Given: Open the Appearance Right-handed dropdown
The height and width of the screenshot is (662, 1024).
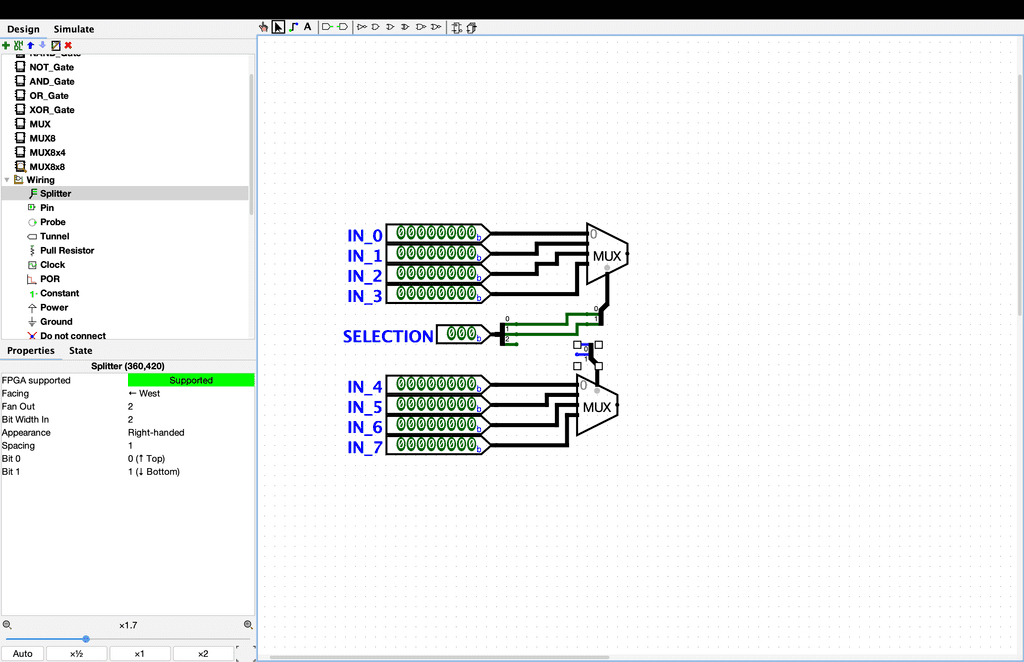Looking at the screenshot, I should click(190, 433).
